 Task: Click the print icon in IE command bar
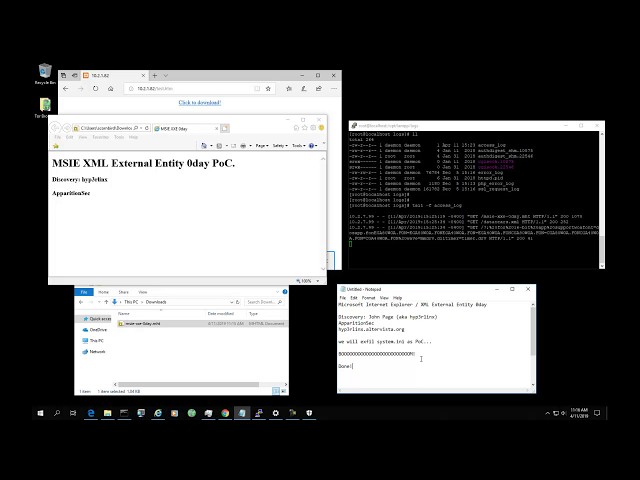pos(243,146)
